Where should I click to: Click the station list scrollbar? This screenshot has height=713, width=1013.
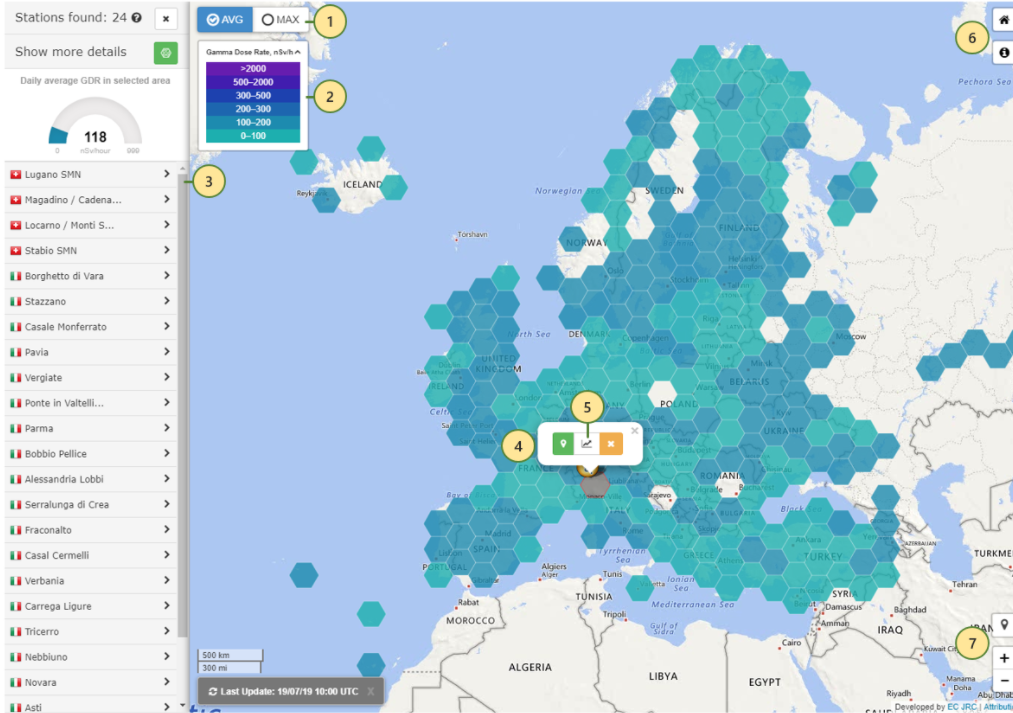coord(183,404)
